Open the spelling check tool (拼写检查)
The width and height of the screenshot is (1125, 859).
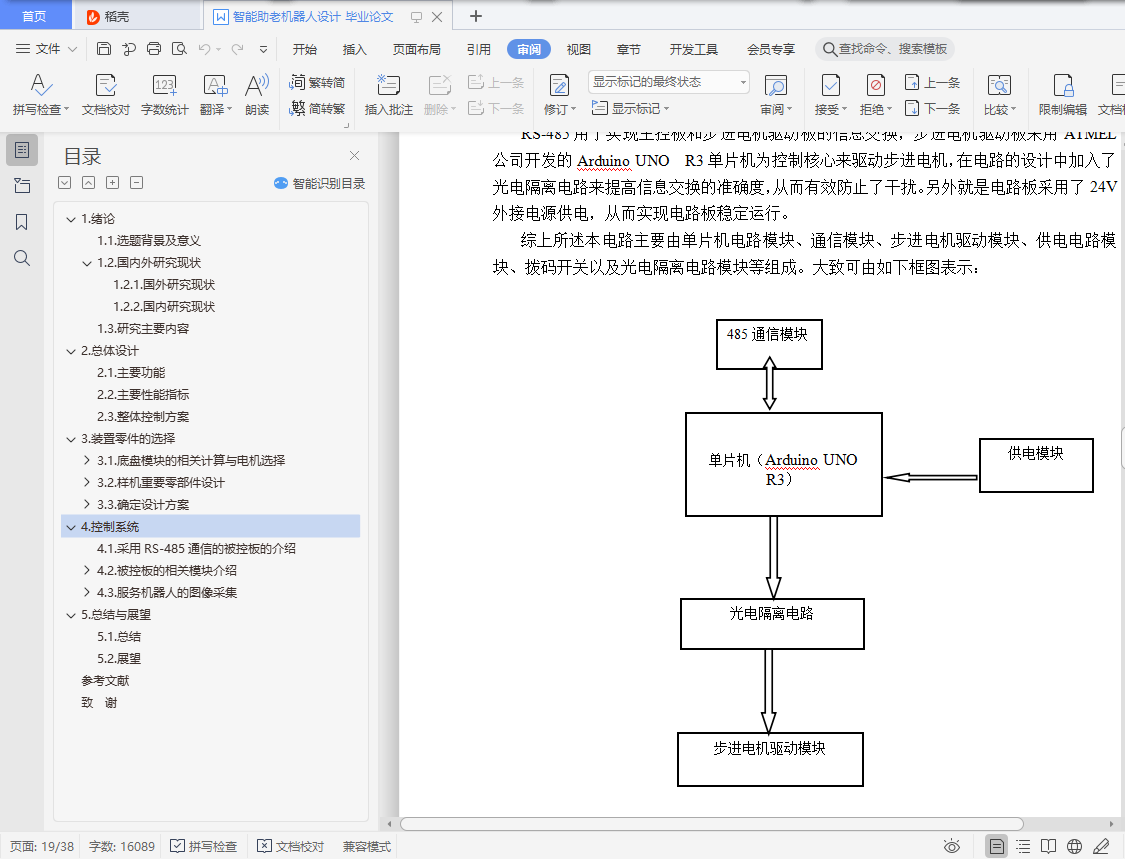point(40,94)
